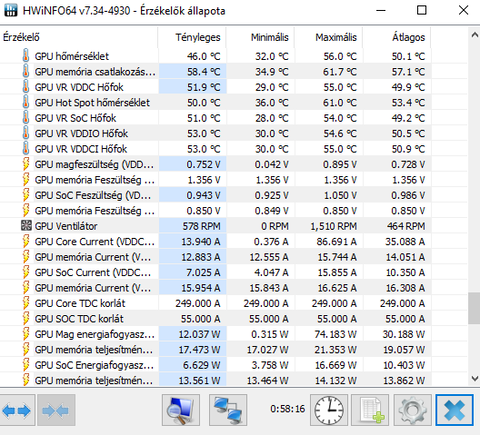Click the scrollbar up arrow
Viewport: 480px width, 435px height.
pyautogui.click(x=474, y=35)
